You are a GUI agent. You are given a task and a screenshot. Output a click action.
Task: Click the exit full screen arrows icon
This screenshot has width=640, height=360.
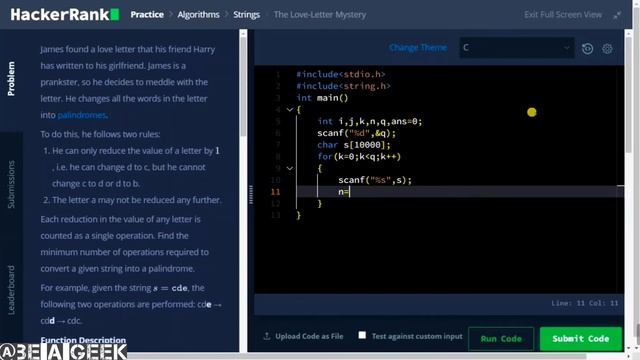click(617, 15)
